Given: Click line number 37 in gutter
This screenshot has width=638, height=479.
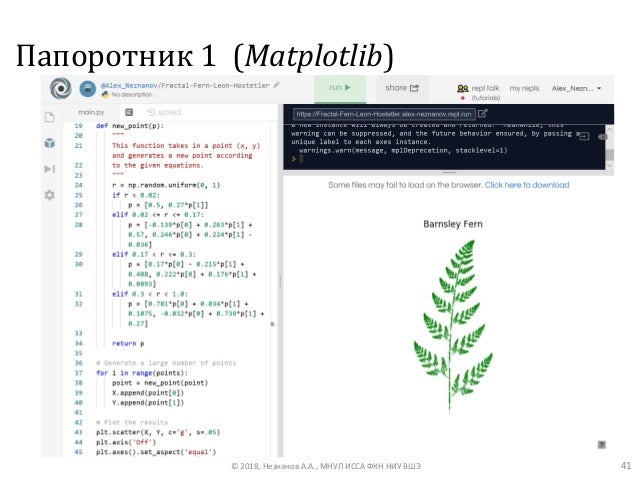Looking at the screenshot, I should point(79,373).
